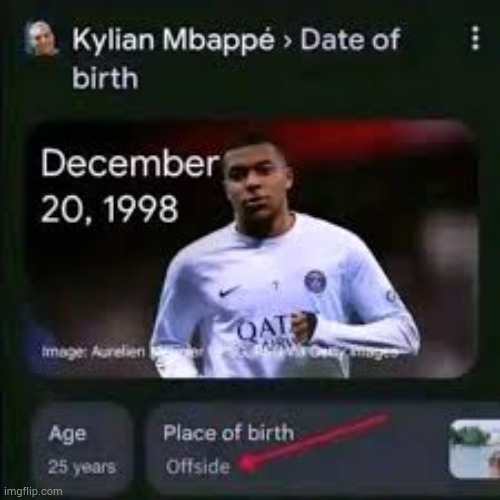Viewport: 500px width, 500px height.
Task: Open the Place of birth card
Action: (x=293, y=448)
